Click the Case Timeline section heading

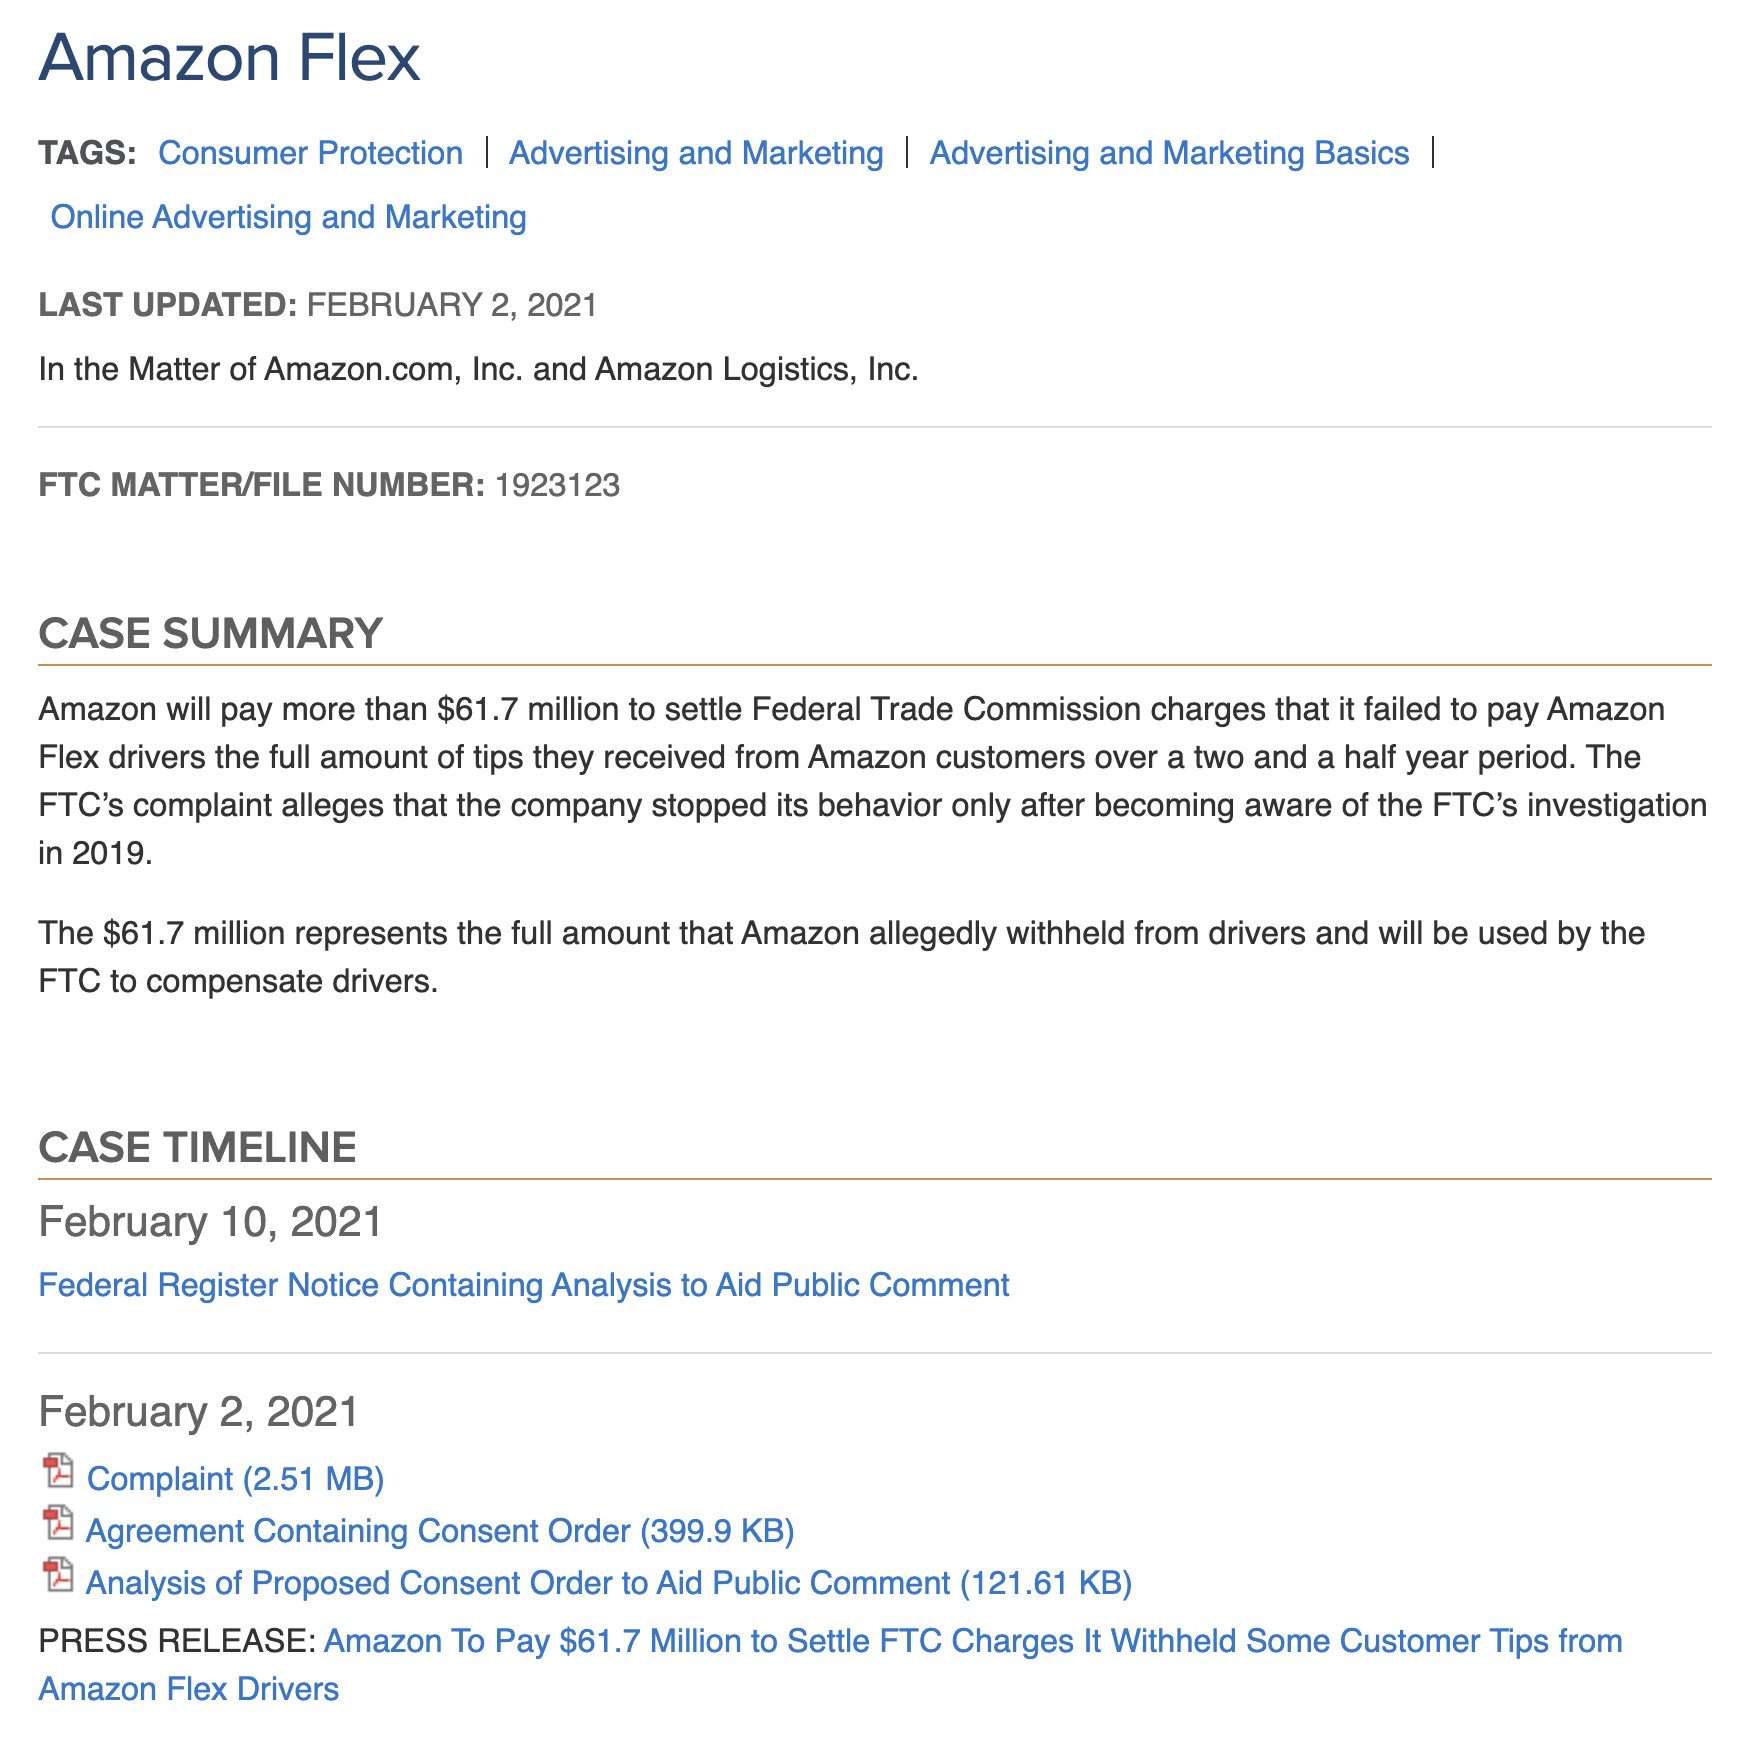point(197,1148)
